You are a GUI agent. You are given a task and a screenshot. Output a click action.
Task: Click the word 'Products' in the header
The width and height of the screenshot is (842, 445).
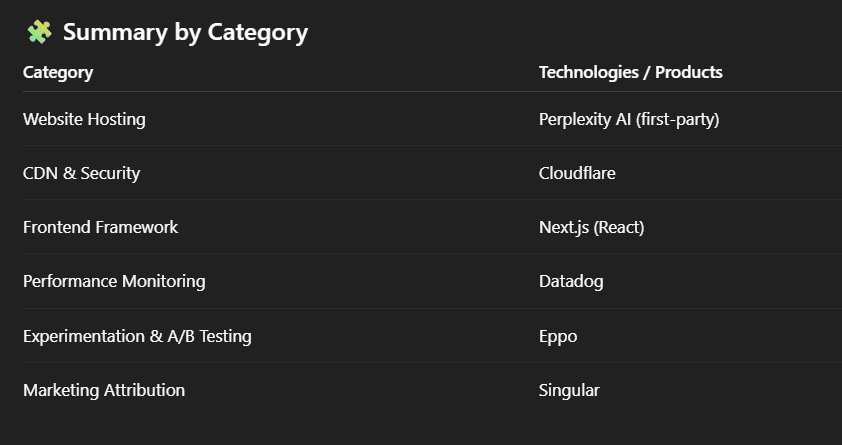click(x=689, y=72)
